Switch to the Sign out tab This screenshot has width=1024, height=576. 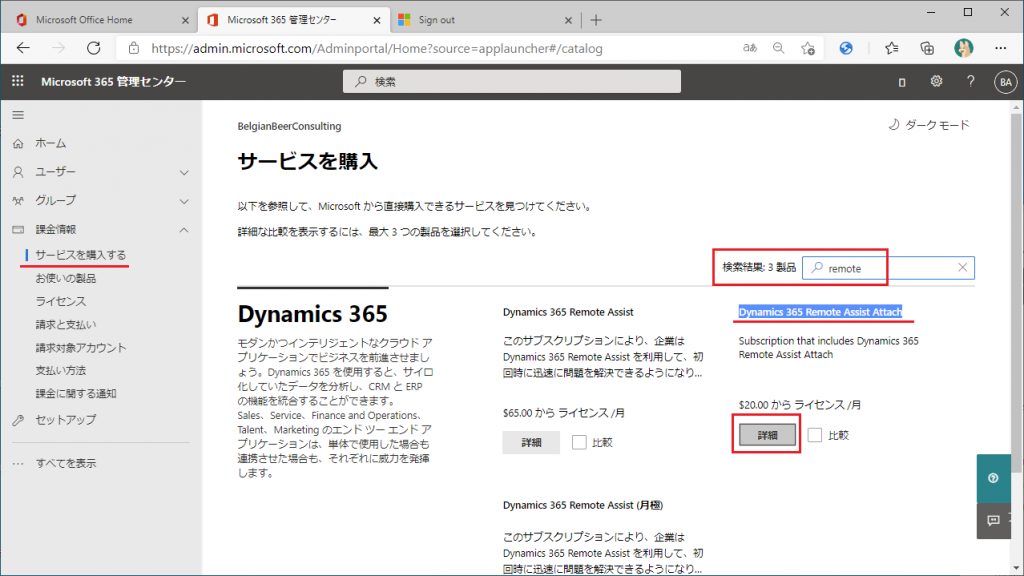[485, 20]
